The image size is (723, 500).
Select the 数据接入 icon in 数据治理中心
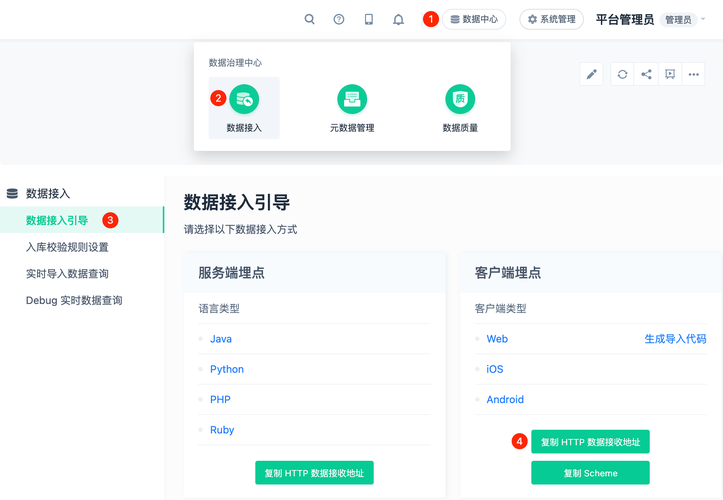[x=244, y=99]
